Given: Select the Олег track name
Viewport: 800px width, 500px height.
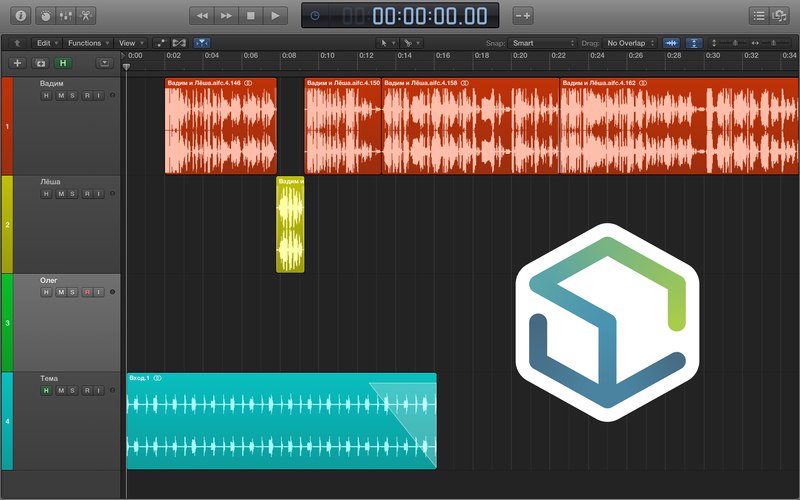Looking at the screenshot, I should coord(48,280).
